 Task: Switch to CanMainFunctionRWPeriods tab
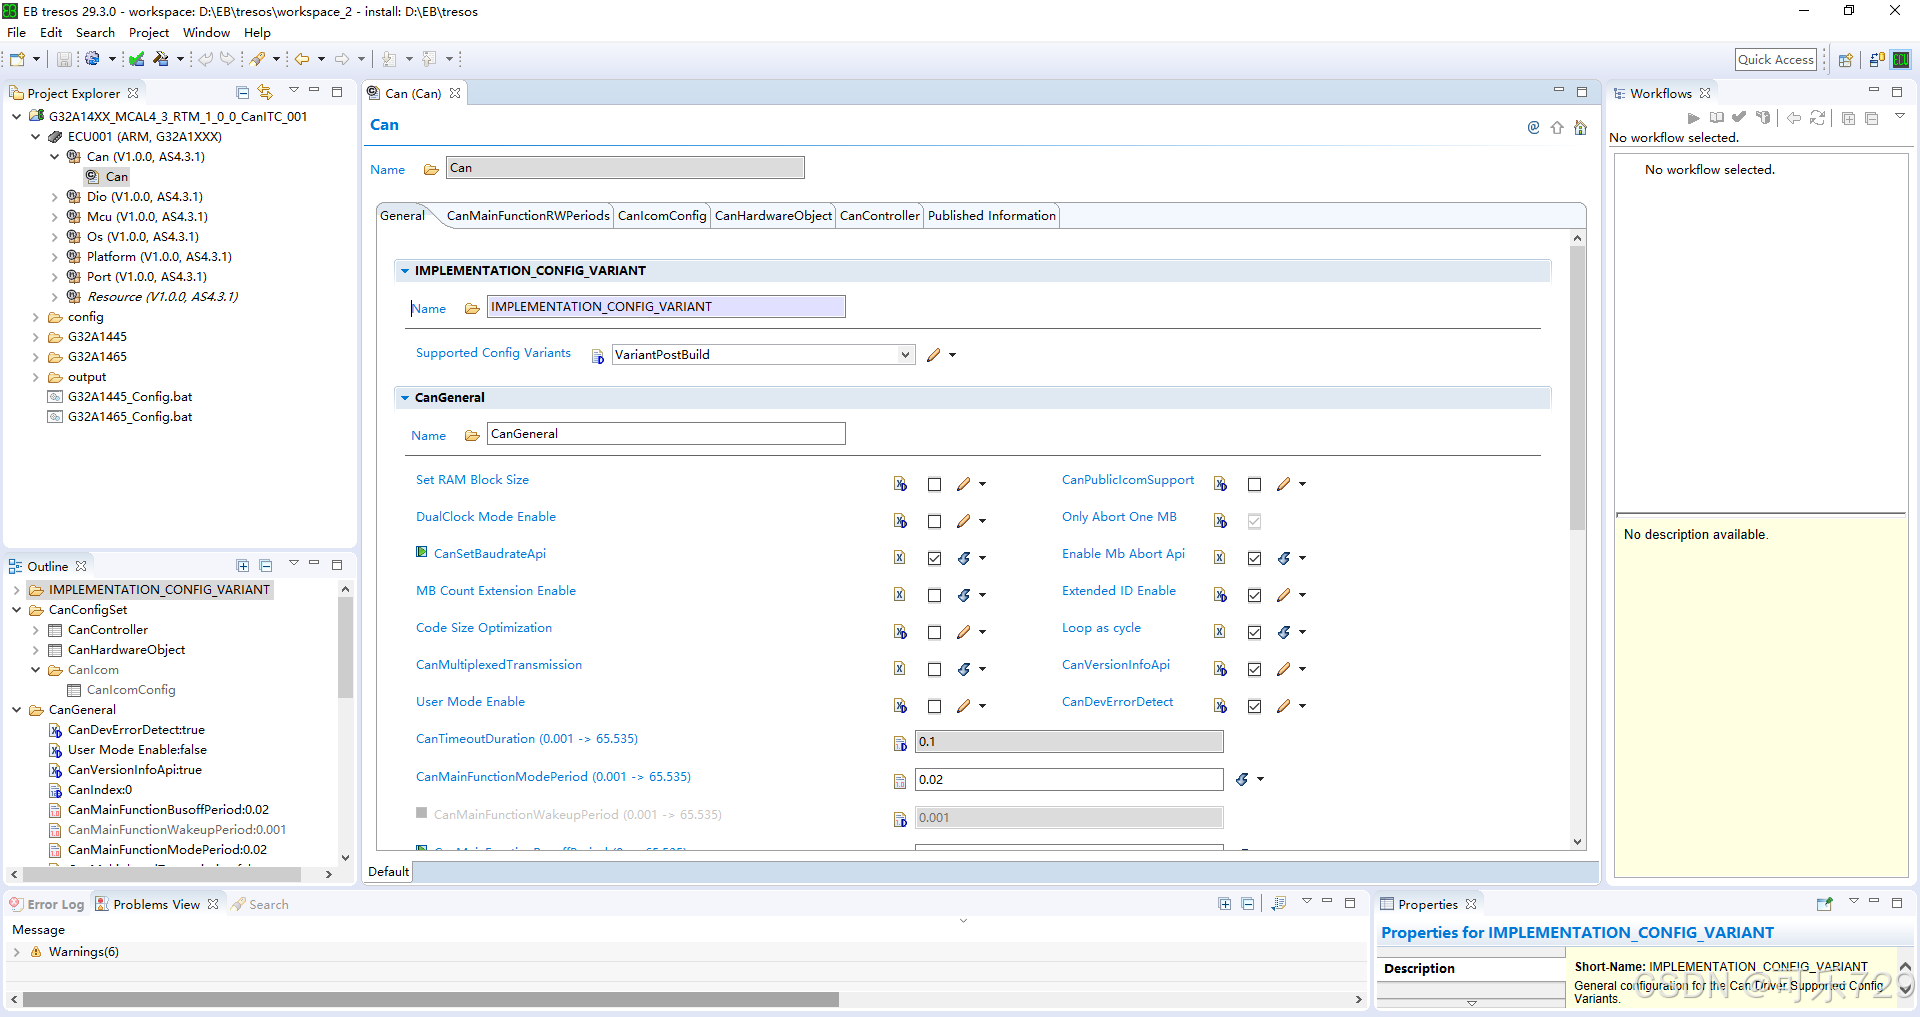[528, 216]
